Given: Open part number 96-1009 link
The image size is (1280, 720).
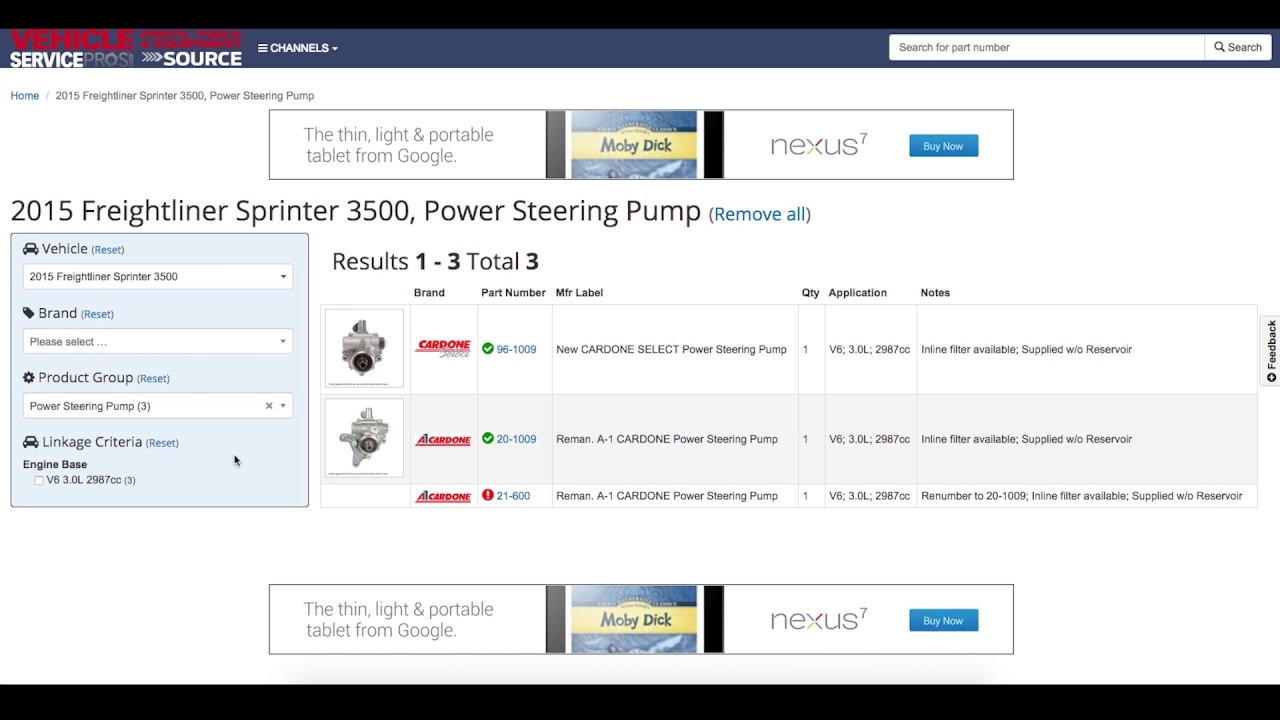Looking at the screenshot, I should point(516,350).
